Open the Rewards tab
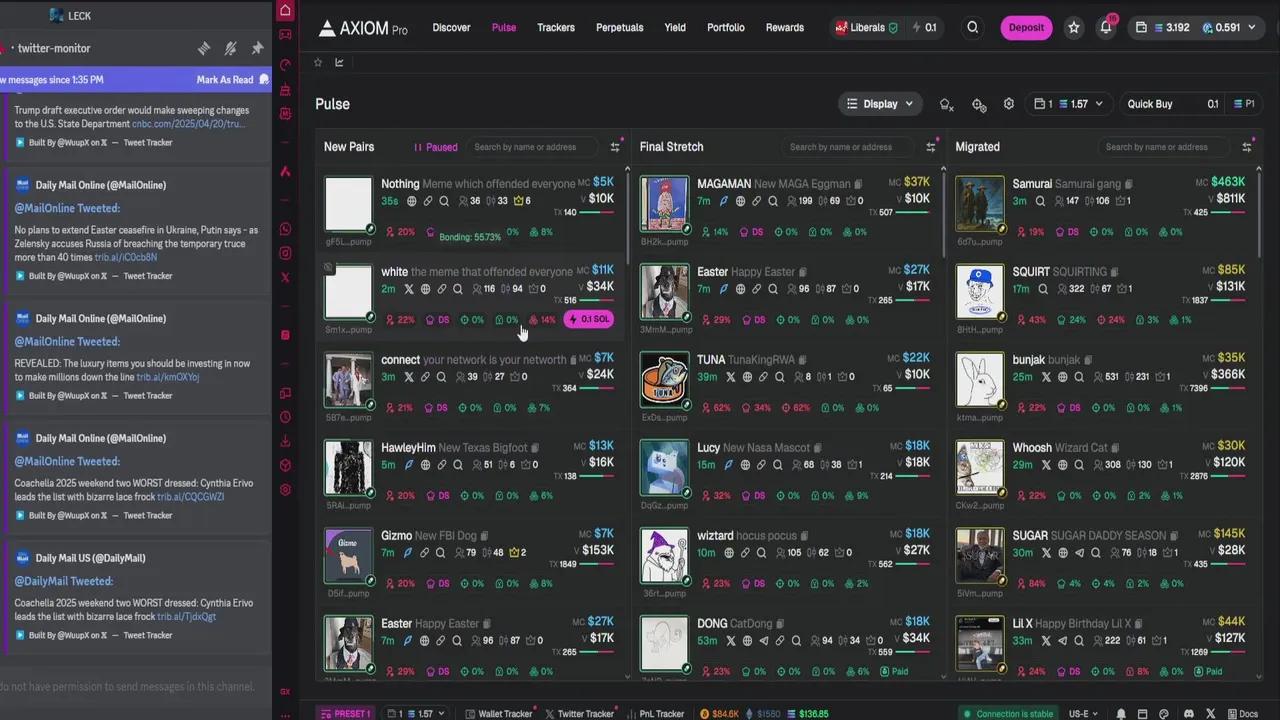1280x720 pixels. [x=785, y=28]
